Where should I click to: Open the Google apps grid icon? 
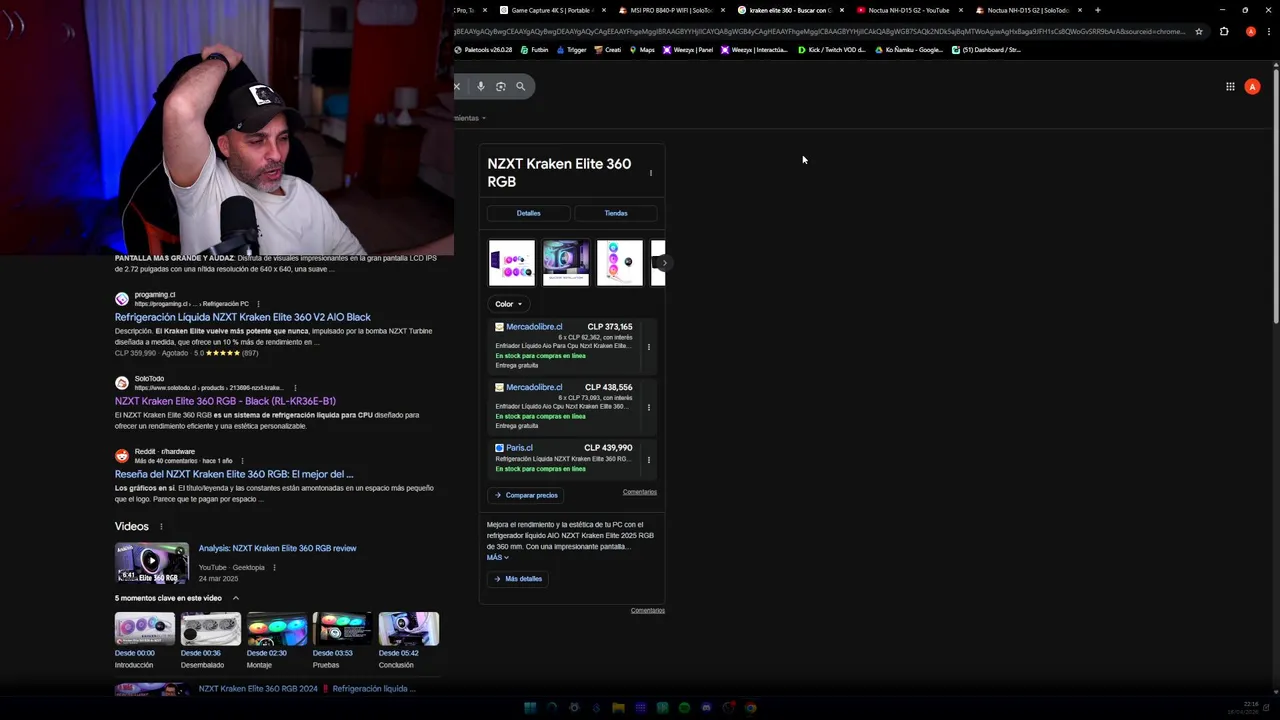tap(1230, 87)
